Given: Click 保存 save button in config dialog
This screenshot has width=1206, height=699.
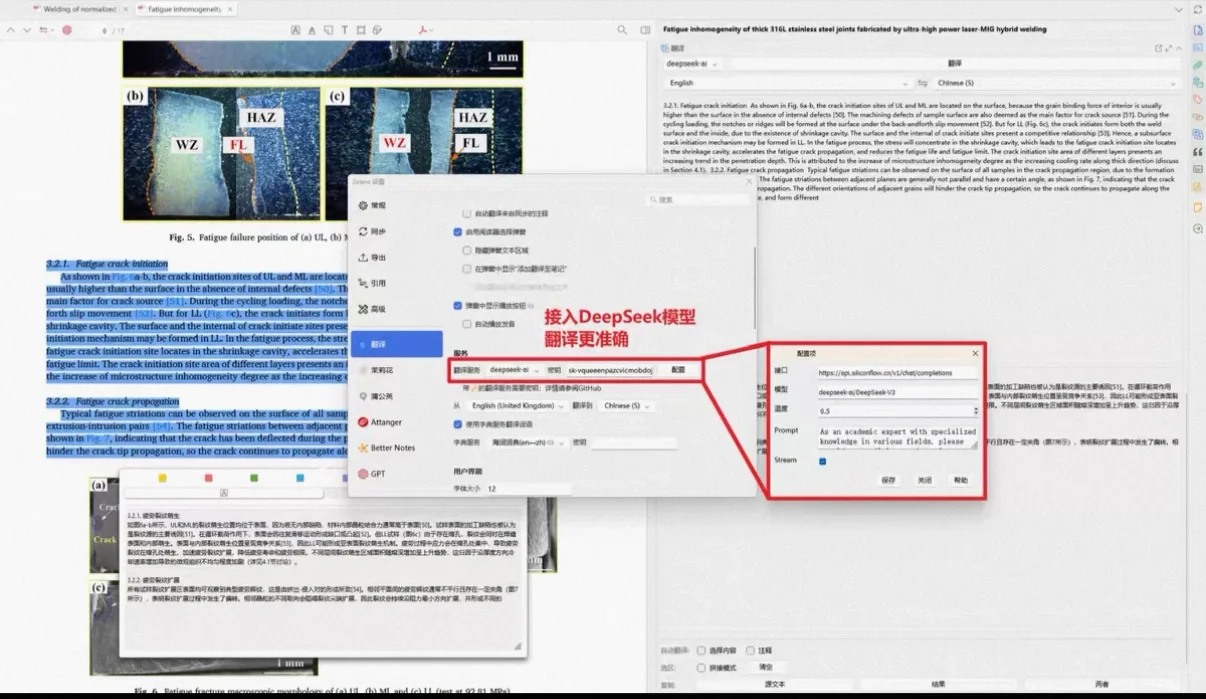Looking at the screenshot, I should pyautogui.click(x=888, y=480).
